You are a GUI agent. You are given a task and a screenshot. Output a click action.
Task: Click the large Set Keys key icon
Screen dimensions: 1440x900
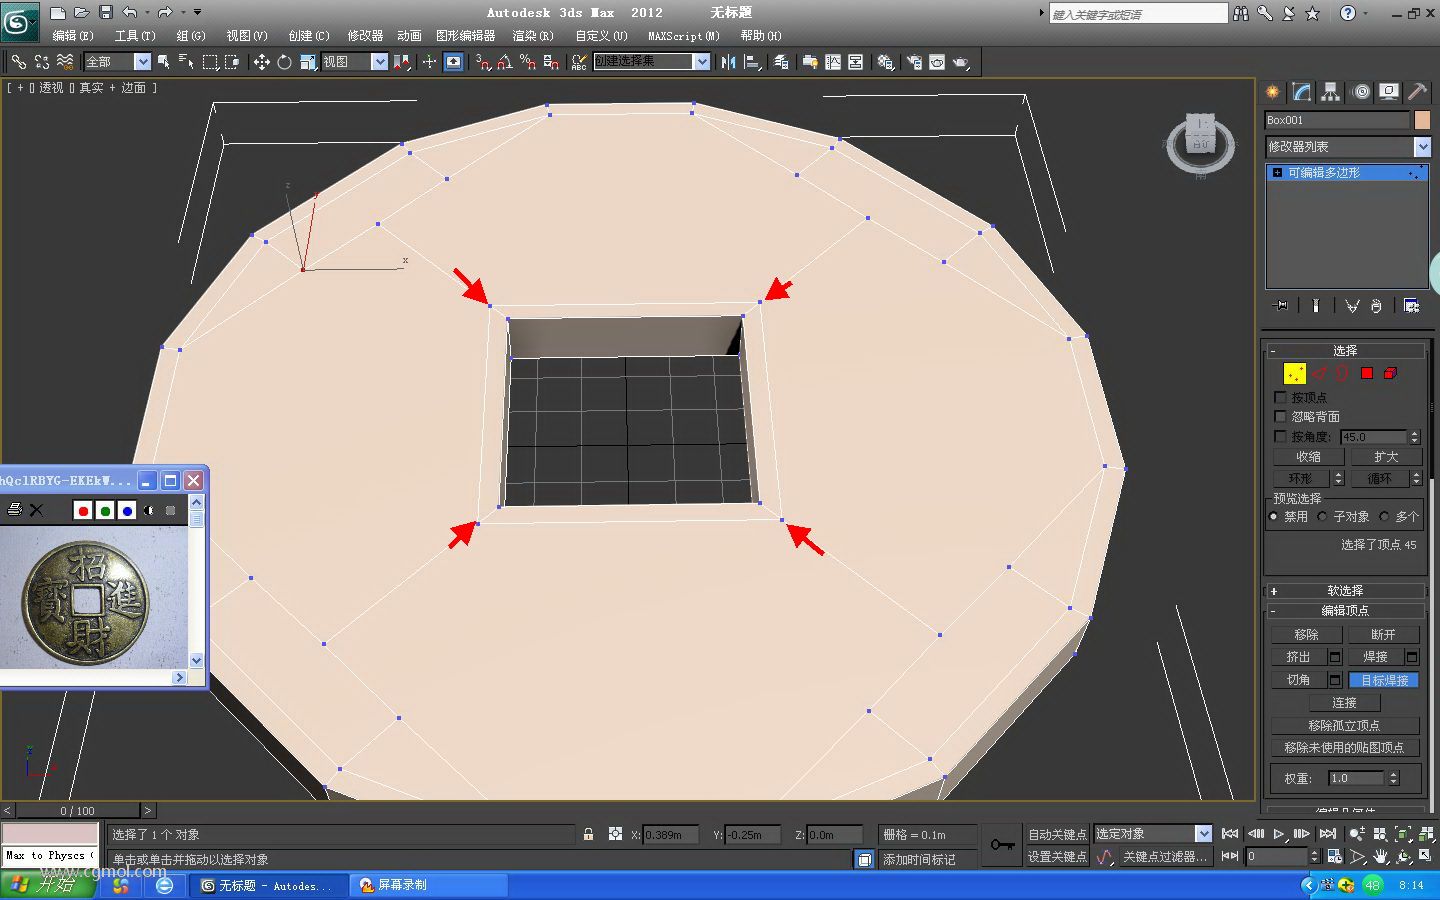coord(1002,845)
